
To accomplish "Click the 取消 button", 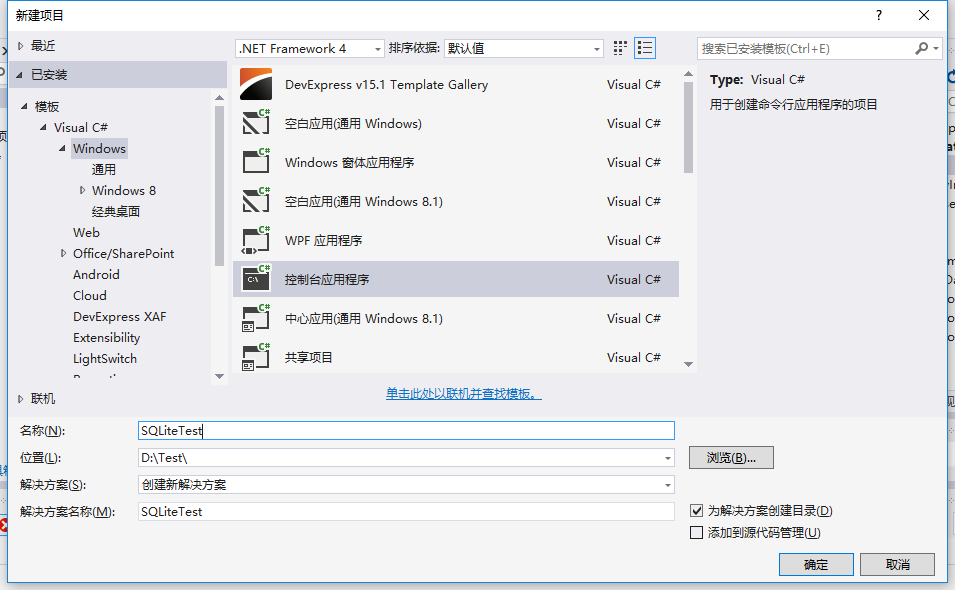I will pyautogui.click(x=897, y=564).
